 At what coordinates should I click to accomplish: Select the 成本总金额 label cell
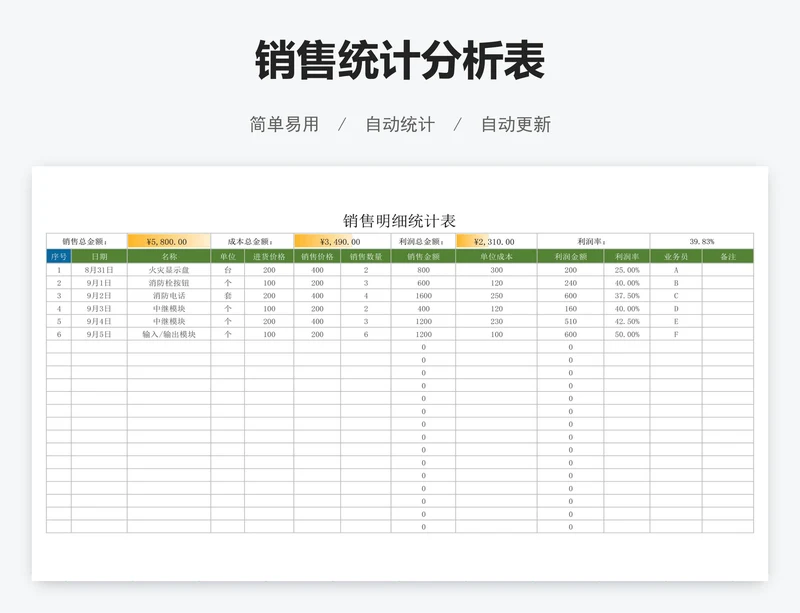[252, 241]
